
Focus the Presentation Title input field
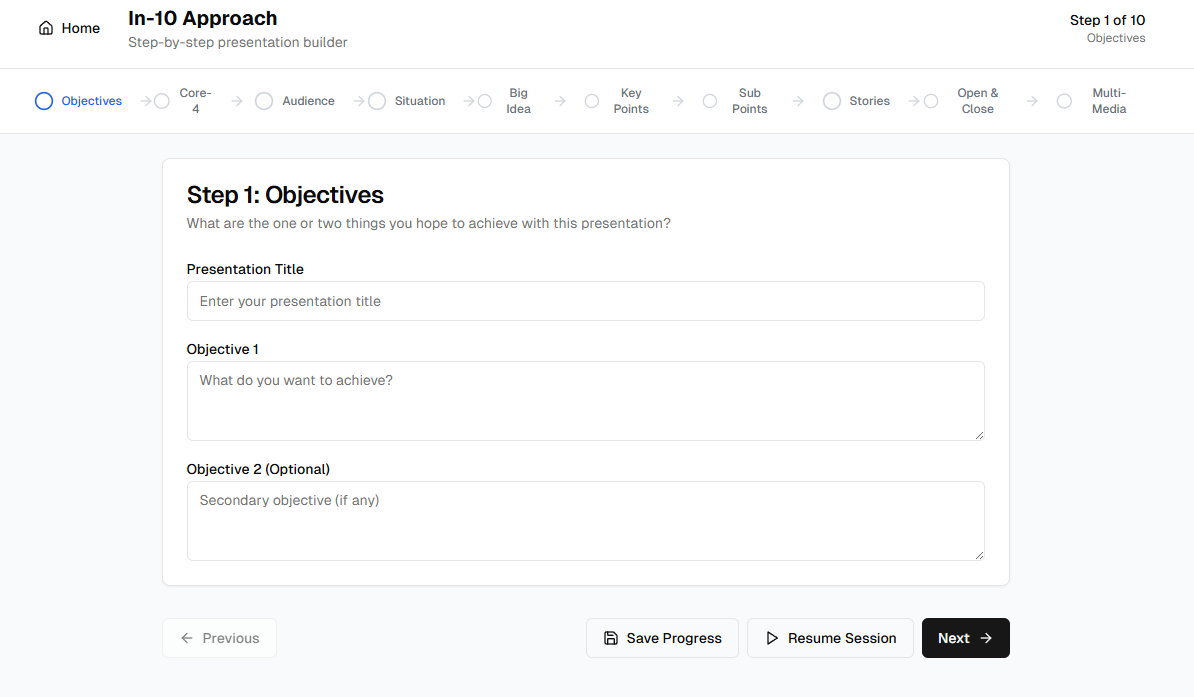[586, 301]
